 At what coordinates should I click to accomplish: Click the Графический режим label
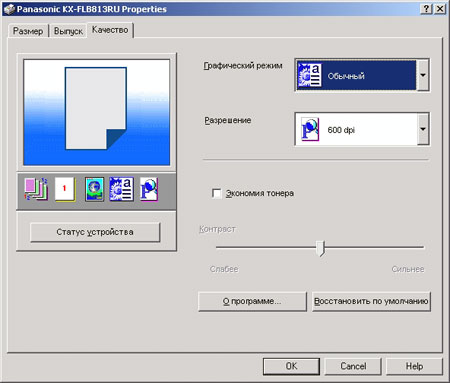click(x=243, y=66)
